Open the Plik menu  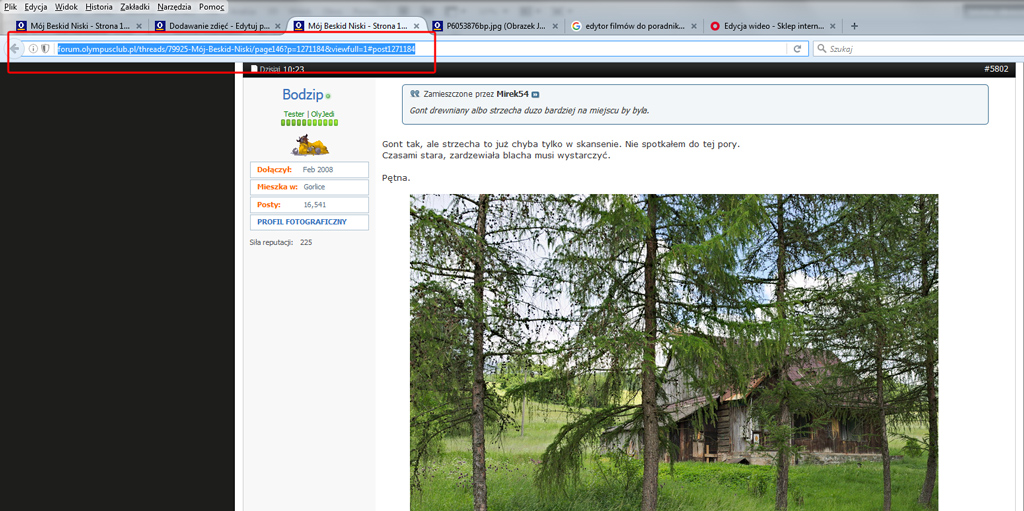(x=11, y=7)
